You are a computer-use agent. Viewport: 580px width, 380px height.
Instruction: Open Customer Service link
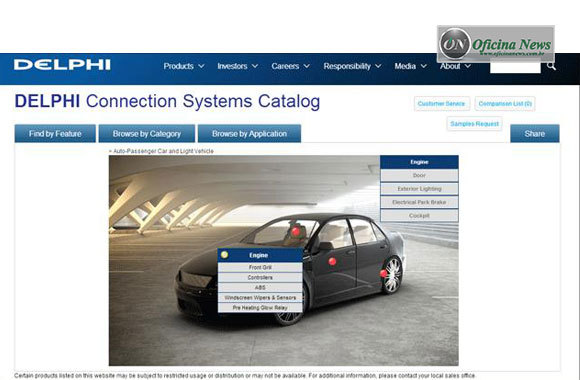[442, 104]
